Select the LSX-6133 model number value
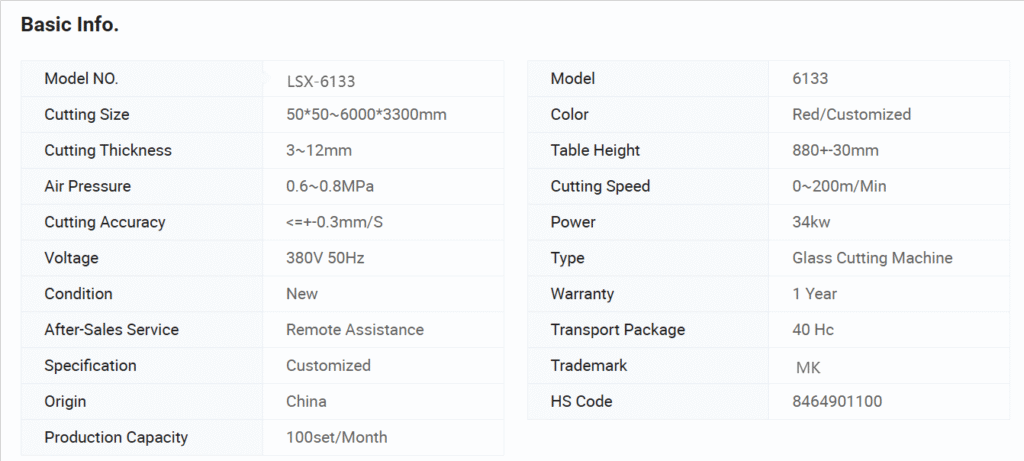1024x461 pixels. point(320,81)
